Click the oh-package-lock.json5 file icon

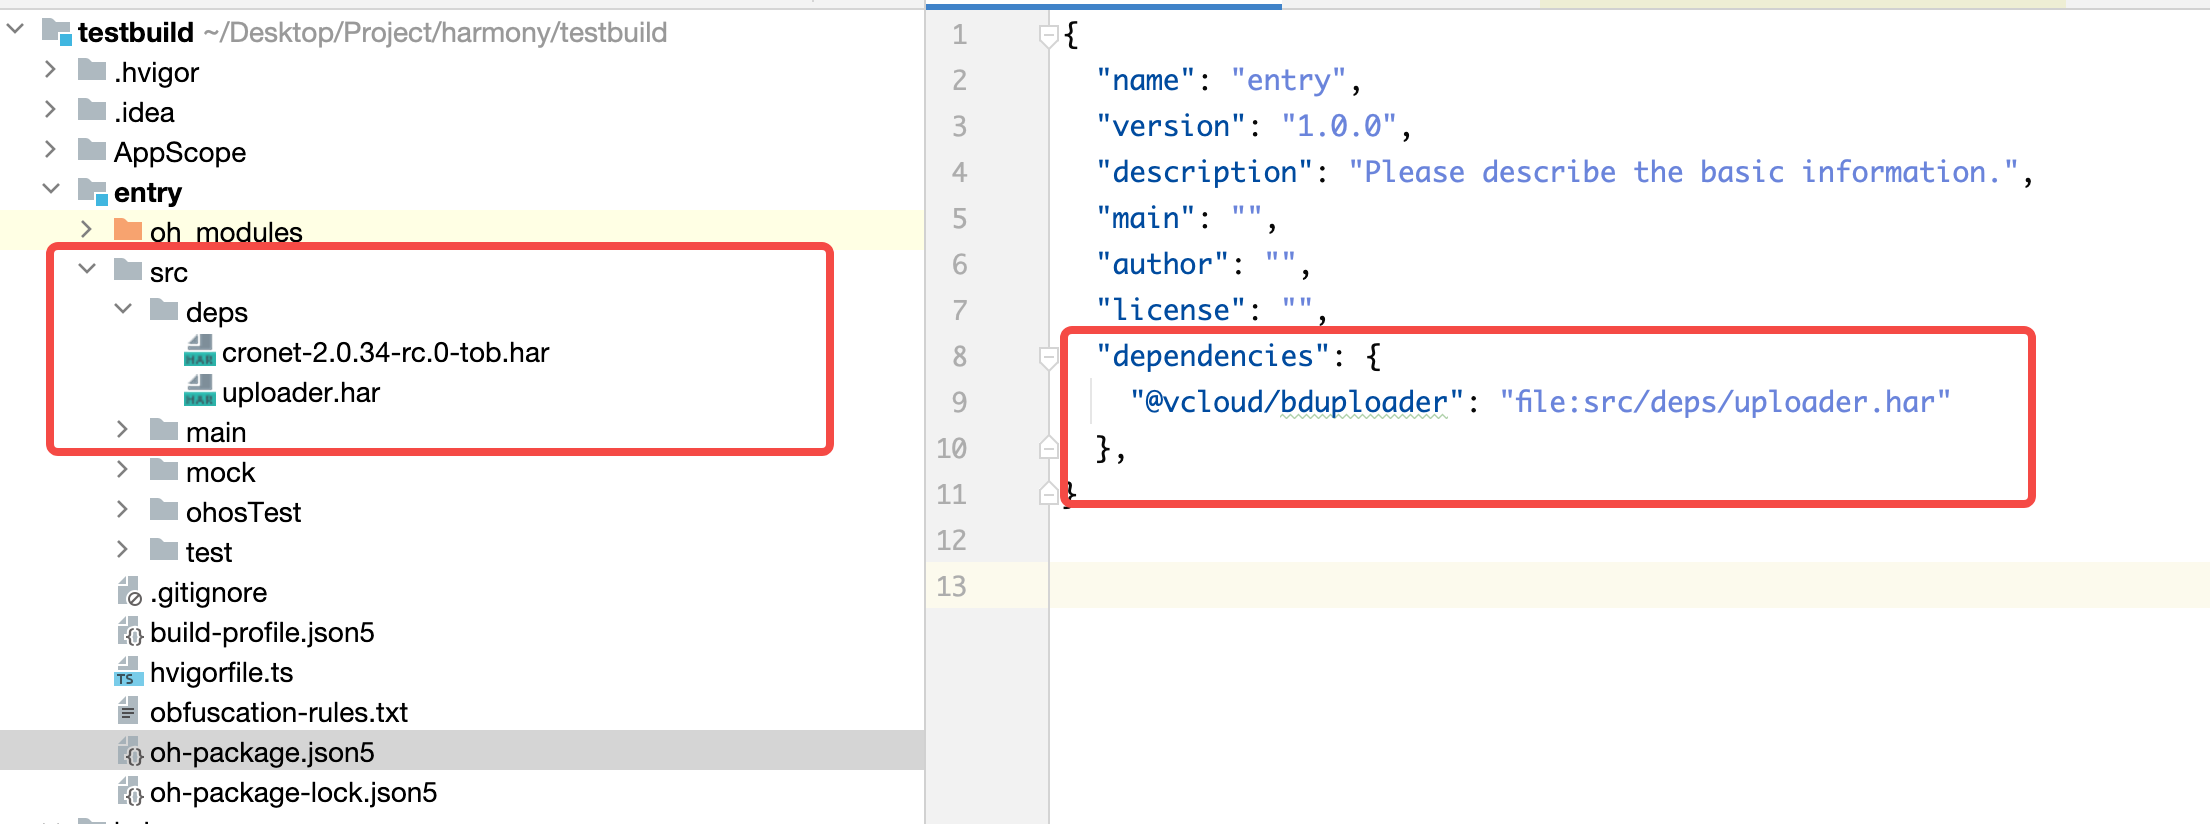click(129, 791)
